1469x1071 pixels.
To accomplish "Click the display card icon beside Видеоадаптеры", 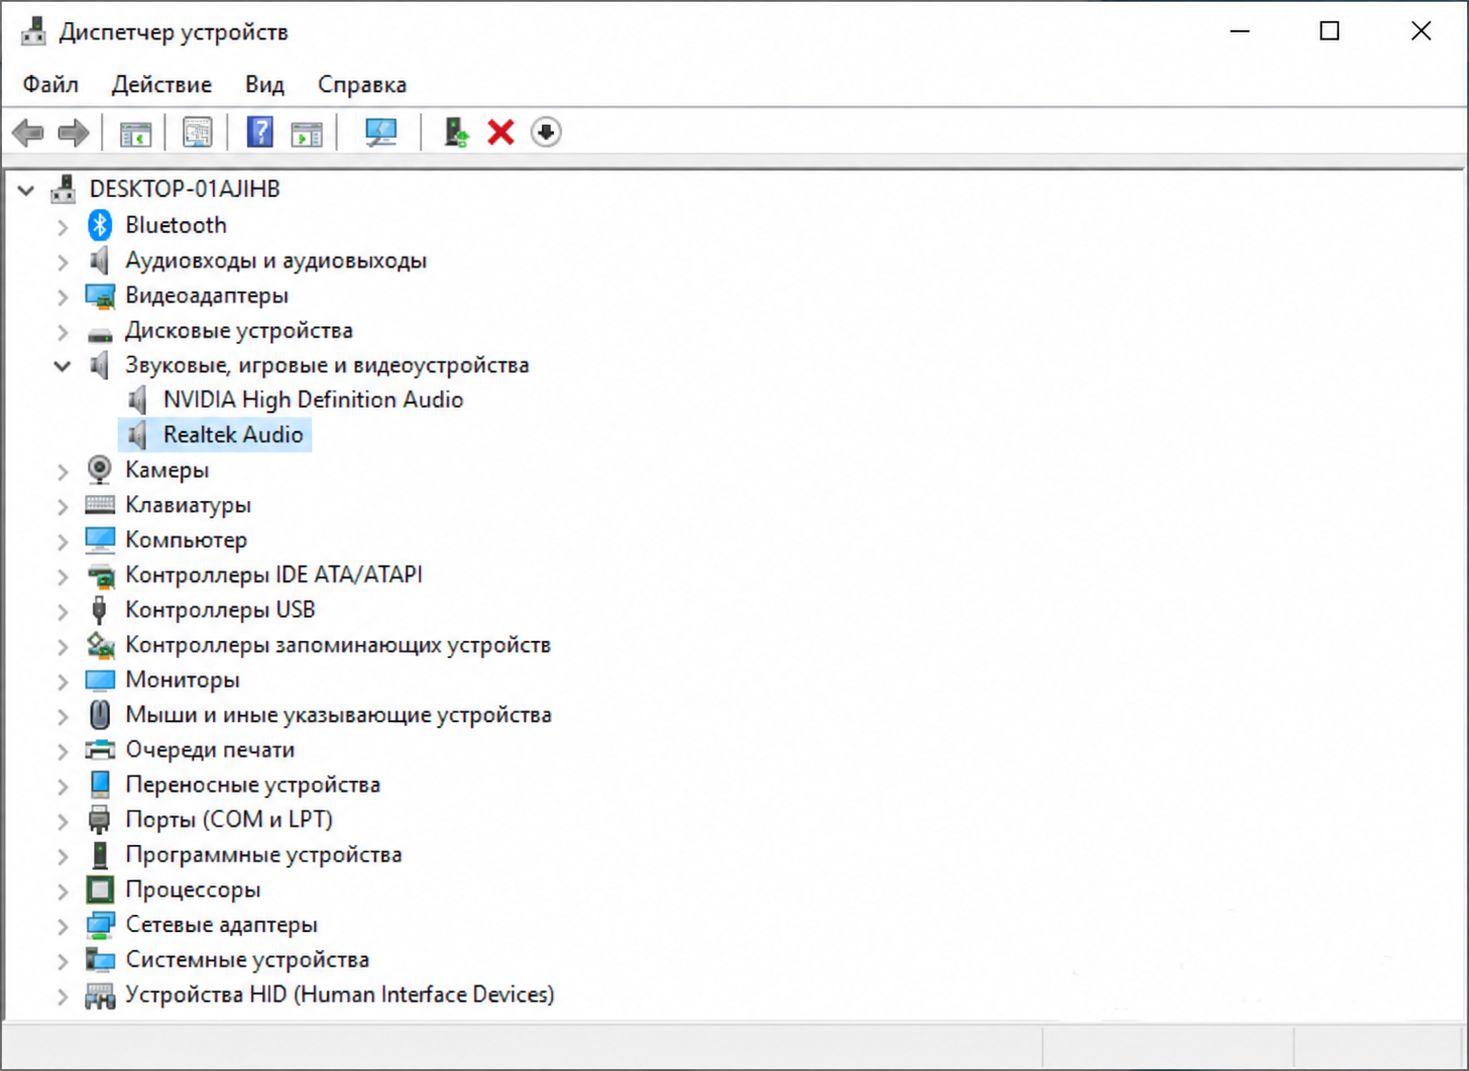I will pyautogui.click(x=100, y=295).
